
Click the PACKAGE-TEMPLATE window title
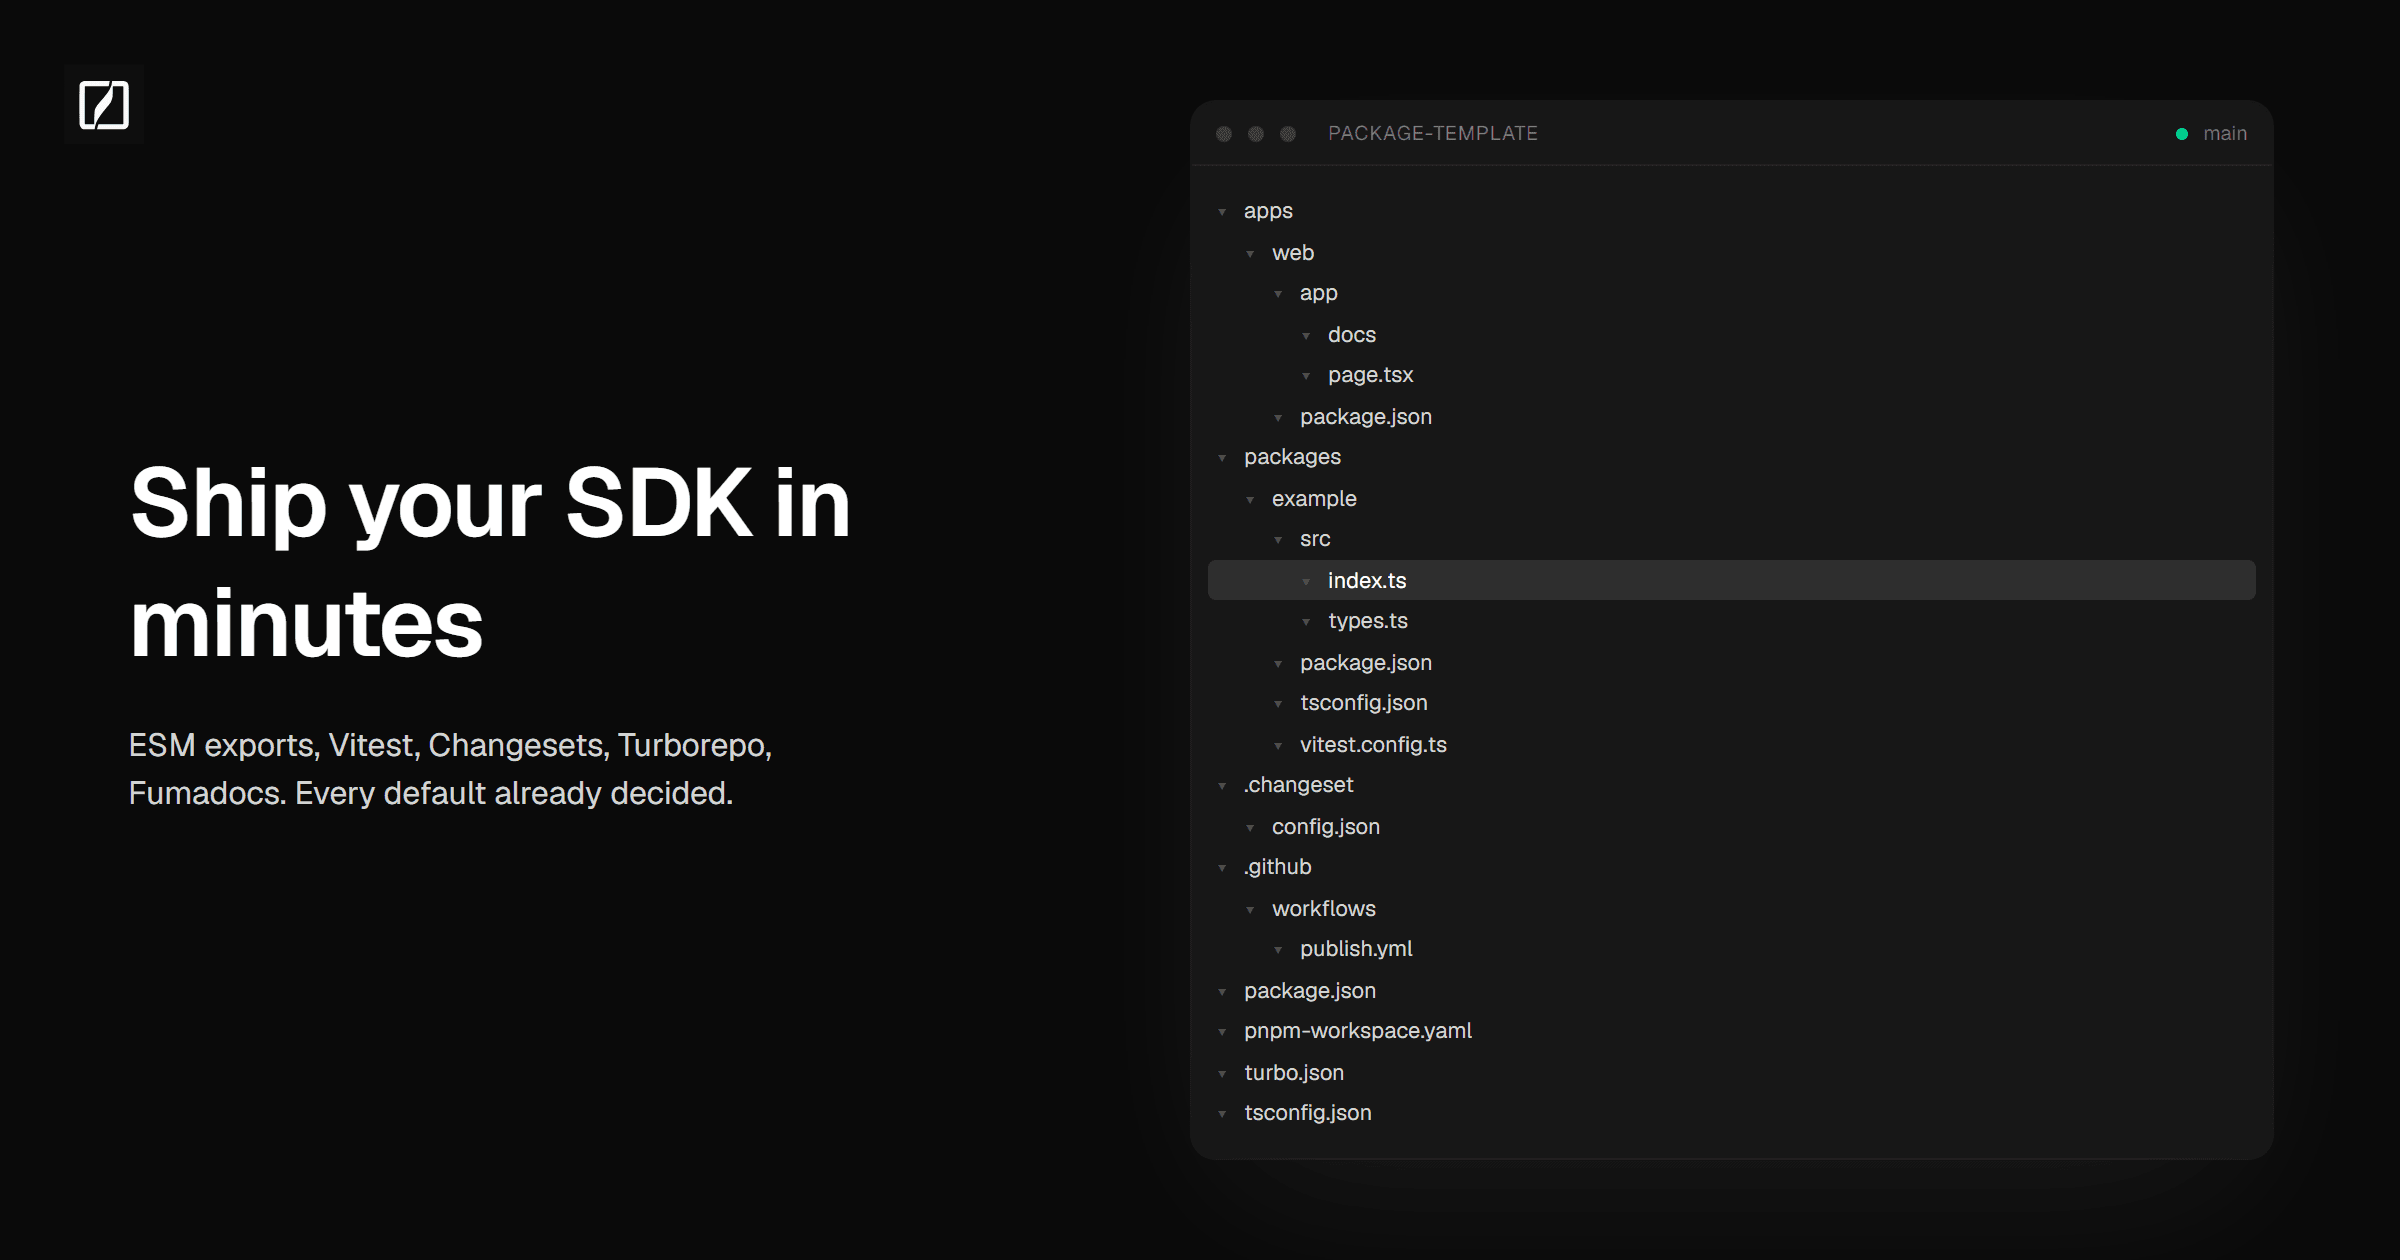click(x=1432, y=134)
